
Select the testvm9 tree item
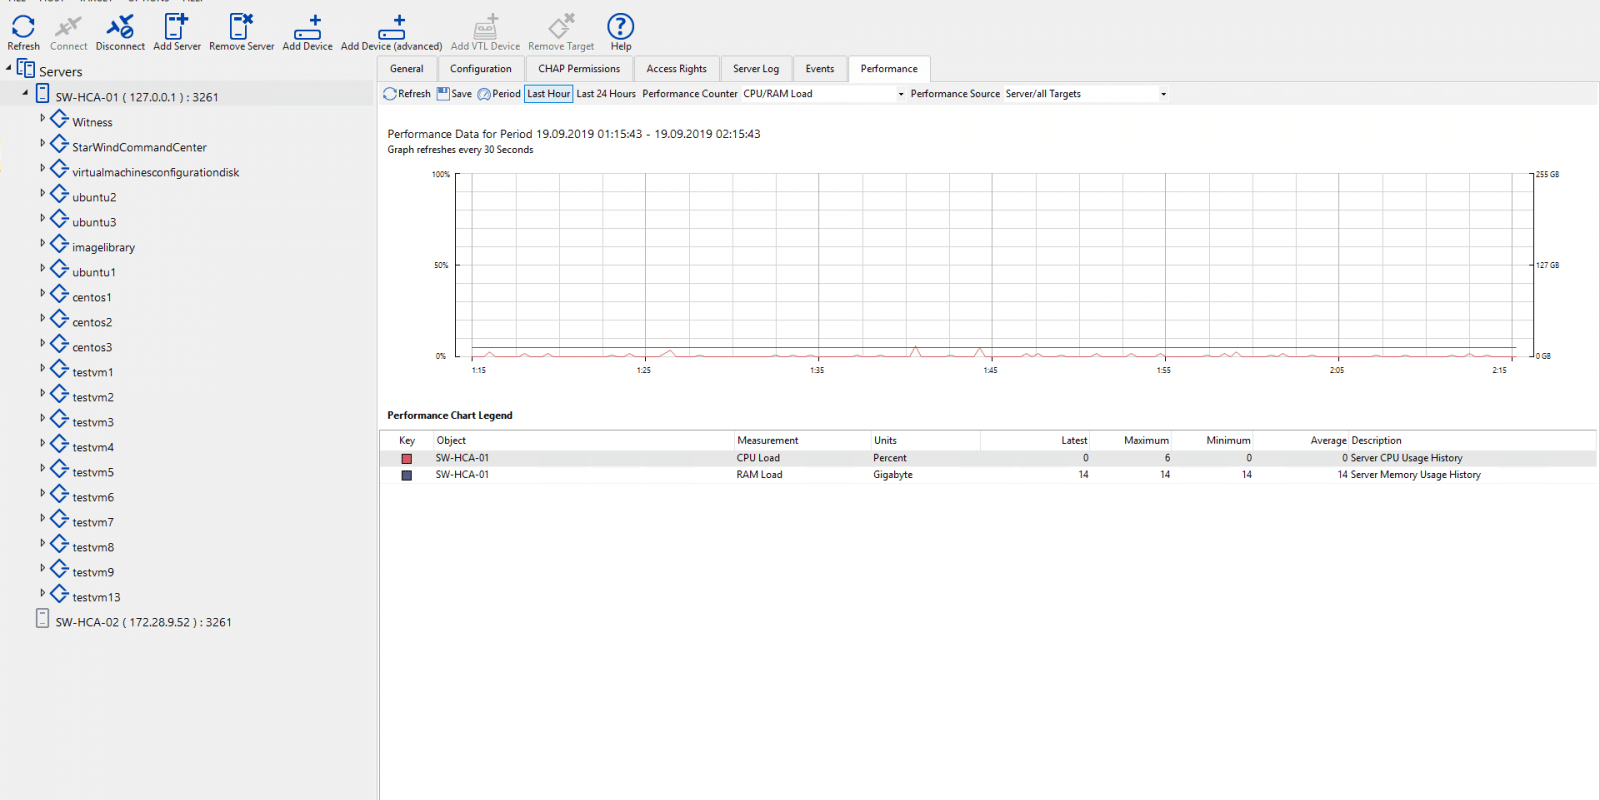click(93, 572)
